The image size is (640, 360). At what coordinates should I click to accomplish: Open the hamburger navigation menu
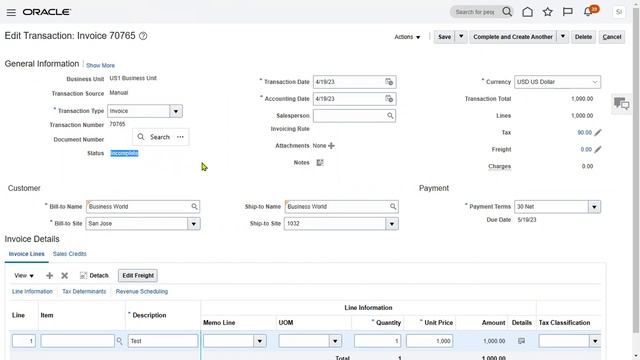click(11, 13)
